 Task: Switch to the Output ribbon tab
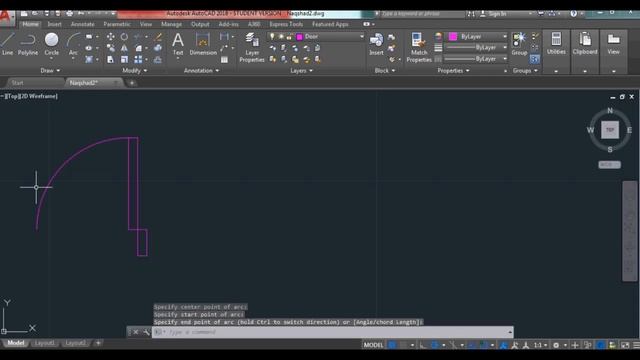200,24
